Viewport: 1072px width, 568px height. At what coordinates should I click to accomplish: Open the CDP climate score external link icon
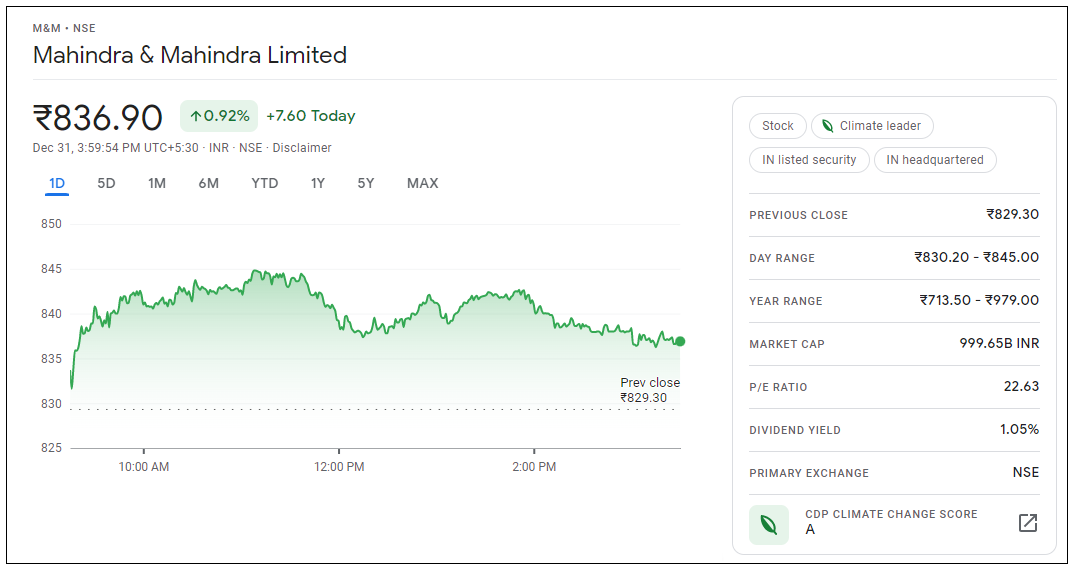1028,523
